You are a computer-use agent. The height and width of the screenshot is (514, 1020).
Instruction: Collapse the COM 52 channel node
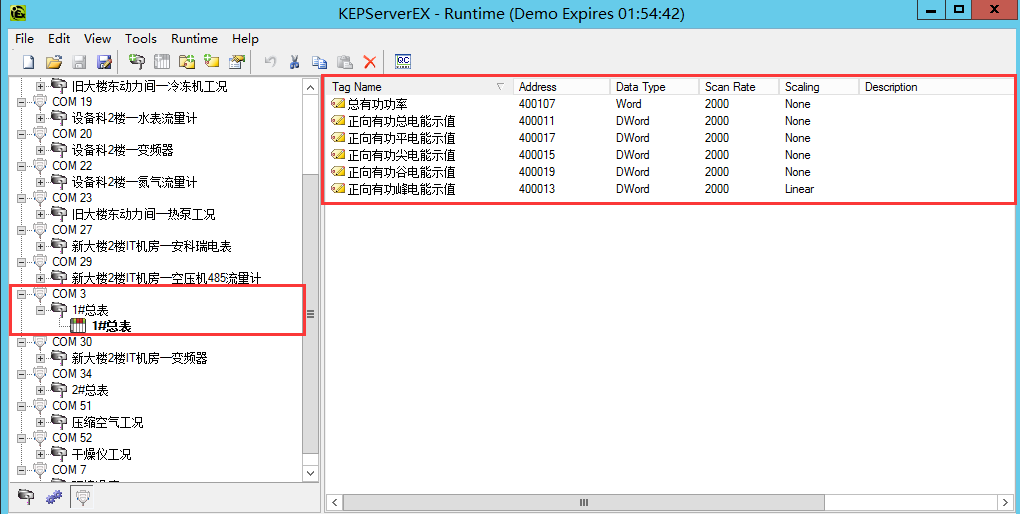click(x=21, y=438)
